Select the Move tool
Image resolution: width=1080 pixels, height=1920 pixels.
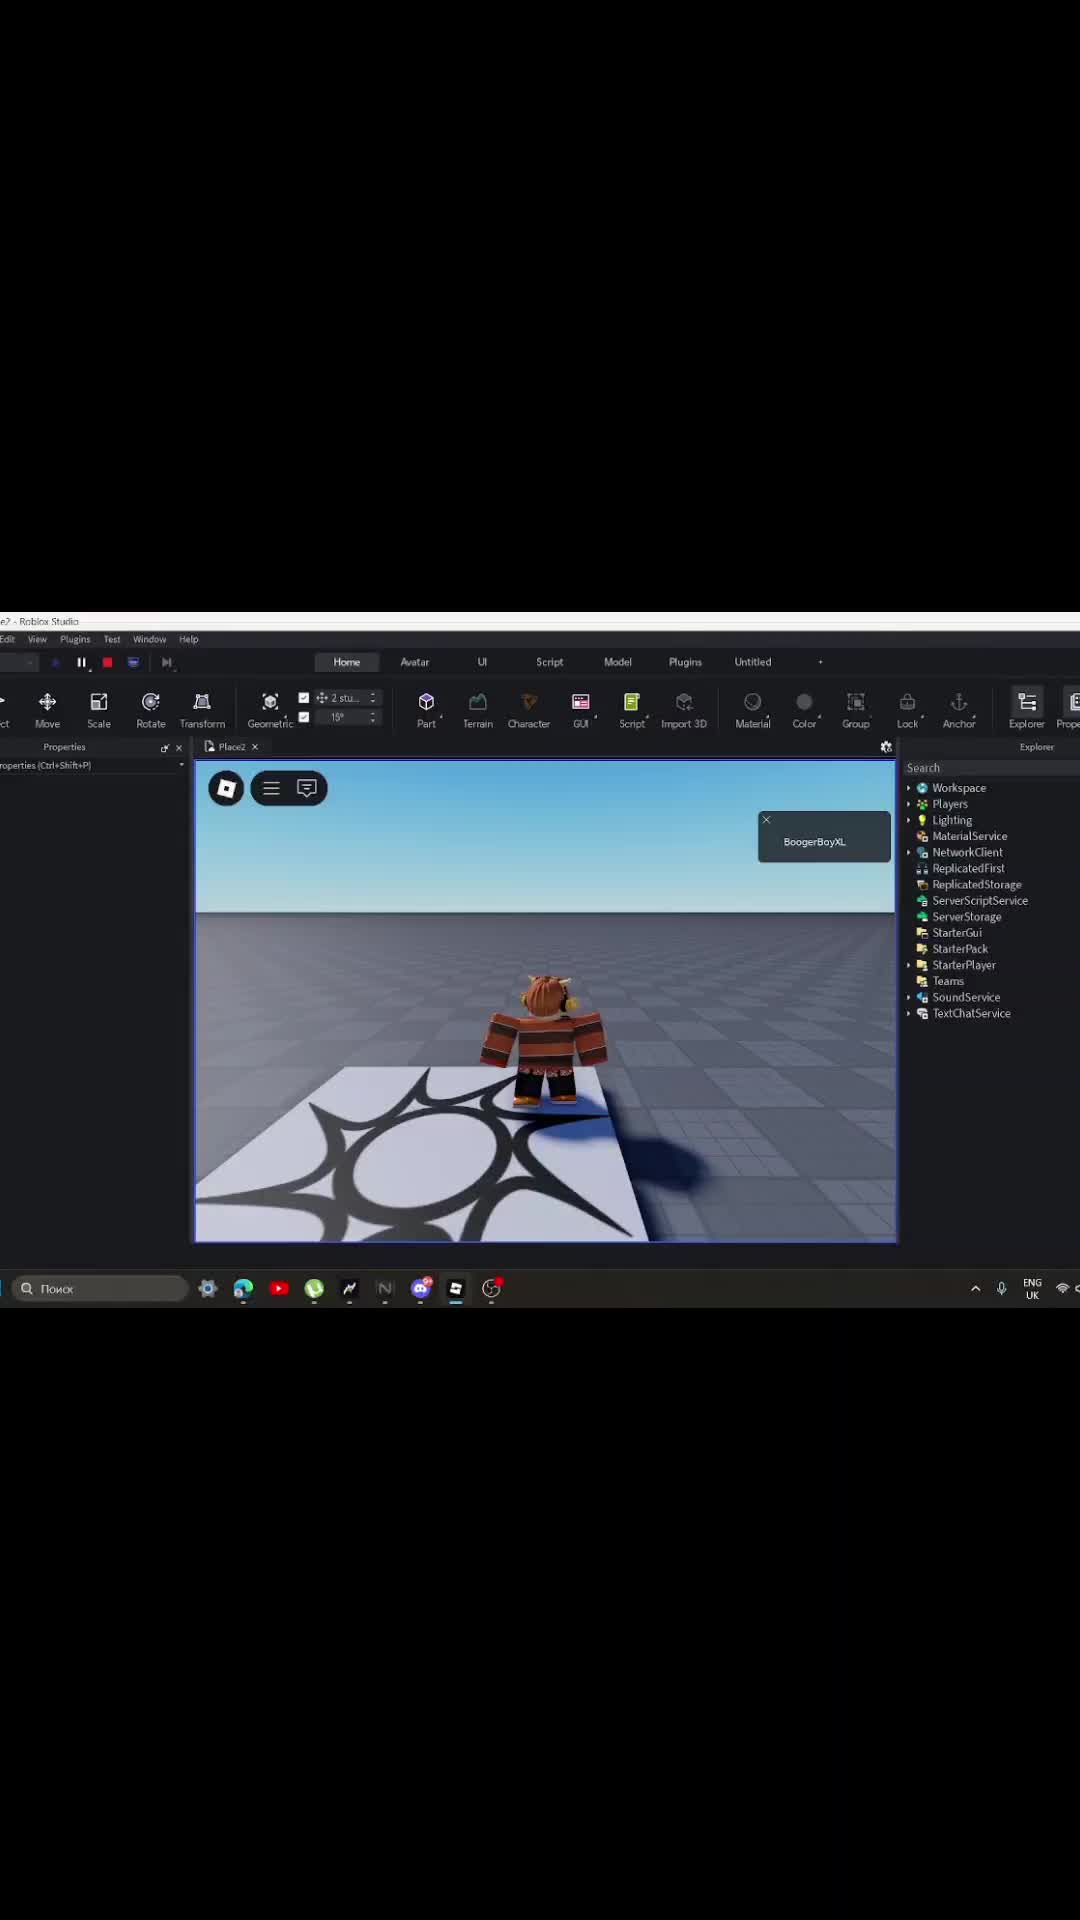[47, 710]
